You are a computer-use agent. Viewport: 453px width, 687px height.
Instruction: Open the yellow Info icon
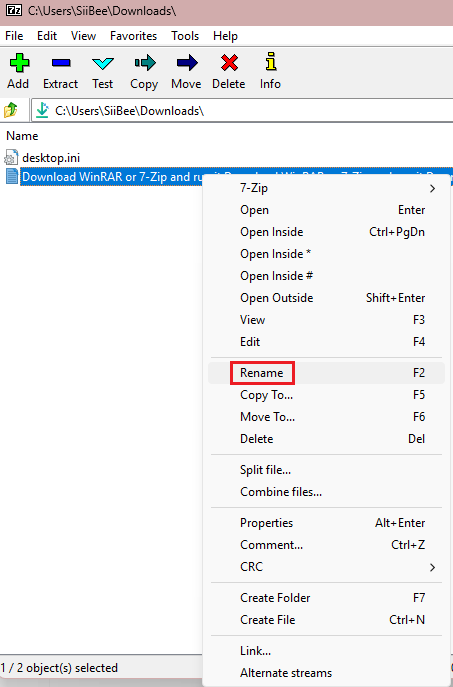pos(271,62)
